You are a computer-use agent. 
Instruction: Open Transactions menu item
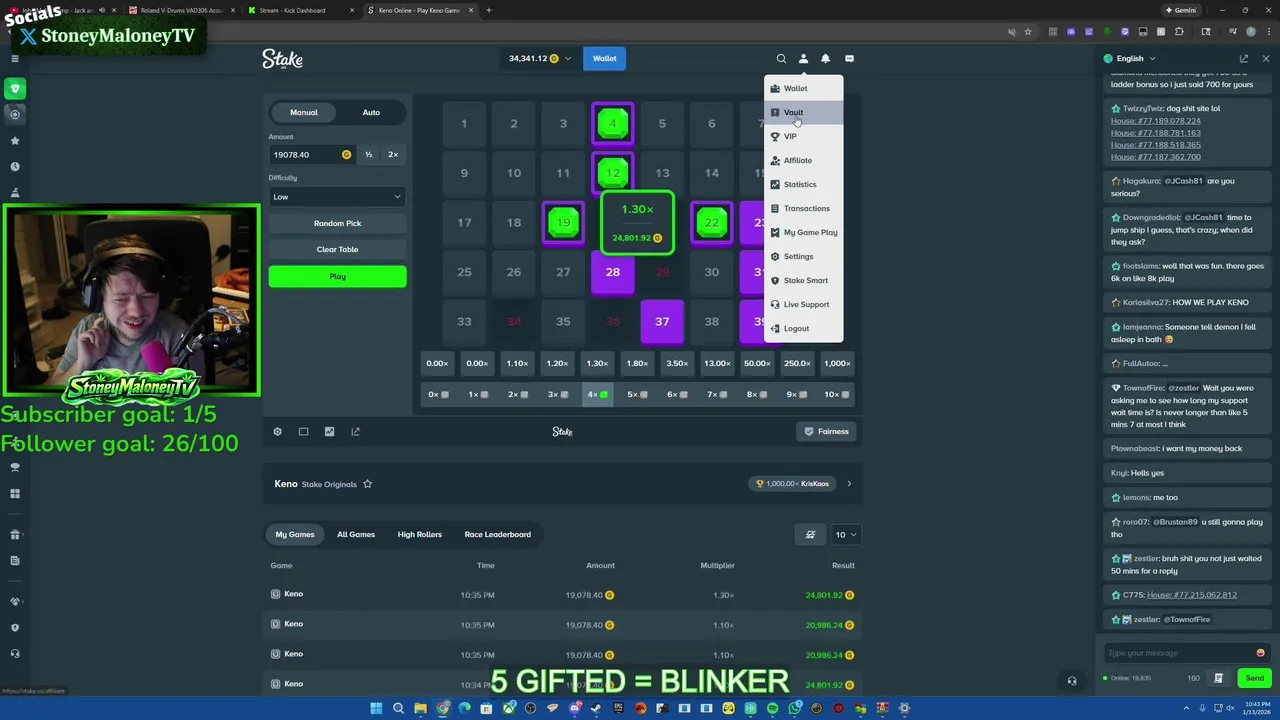803,208
